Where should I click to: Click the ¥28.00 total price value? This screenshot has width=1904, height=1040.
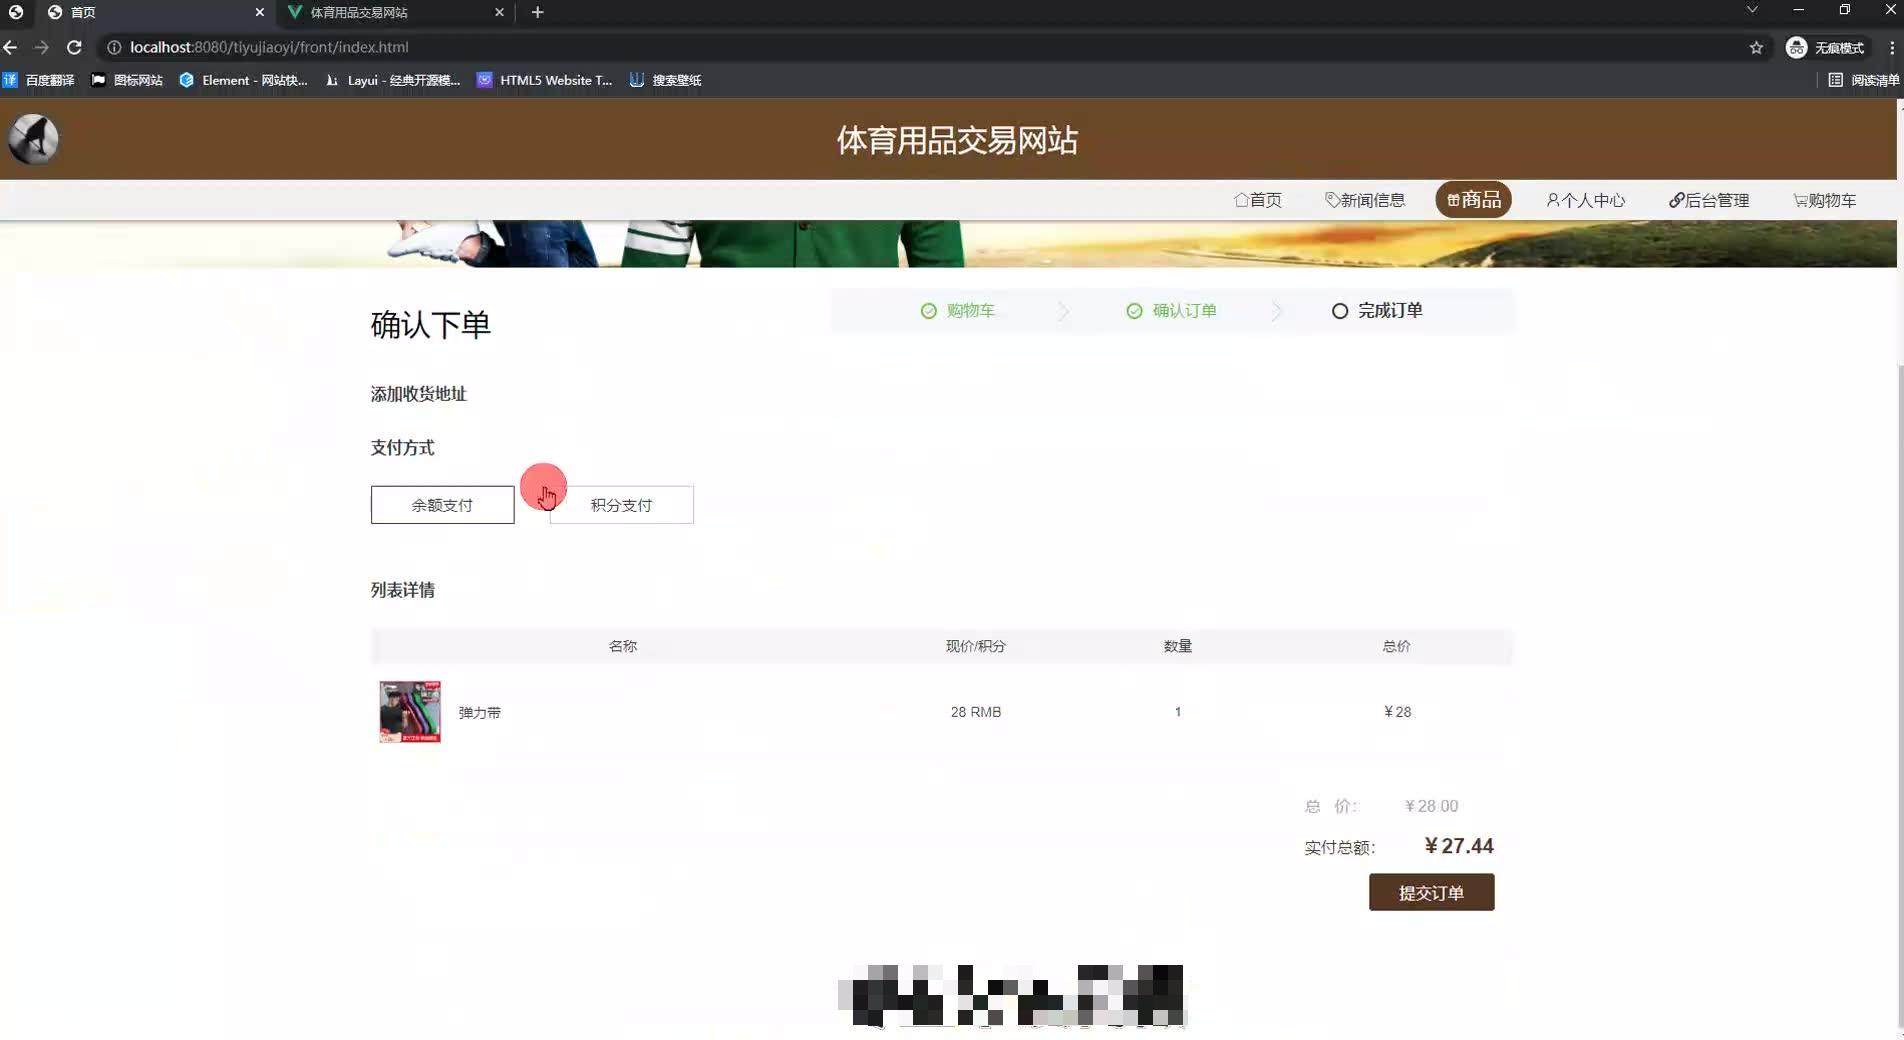point(1431,806)
